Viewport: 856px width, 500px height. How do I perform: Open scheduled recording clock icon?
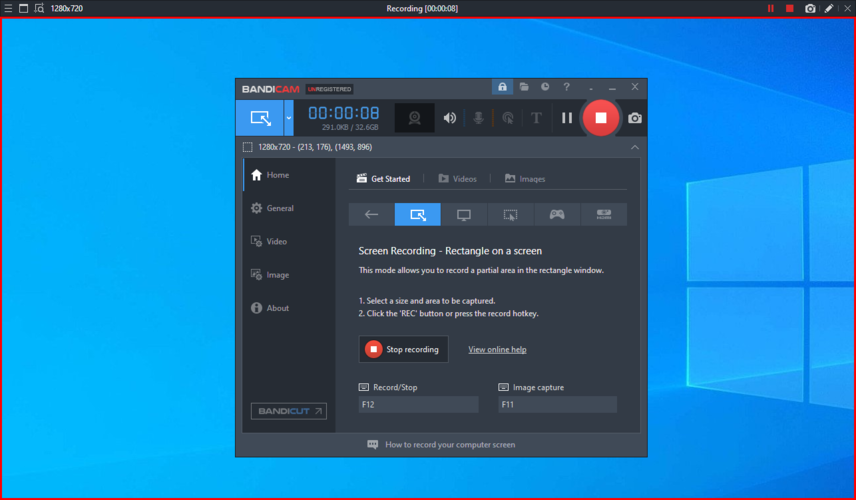545,87
